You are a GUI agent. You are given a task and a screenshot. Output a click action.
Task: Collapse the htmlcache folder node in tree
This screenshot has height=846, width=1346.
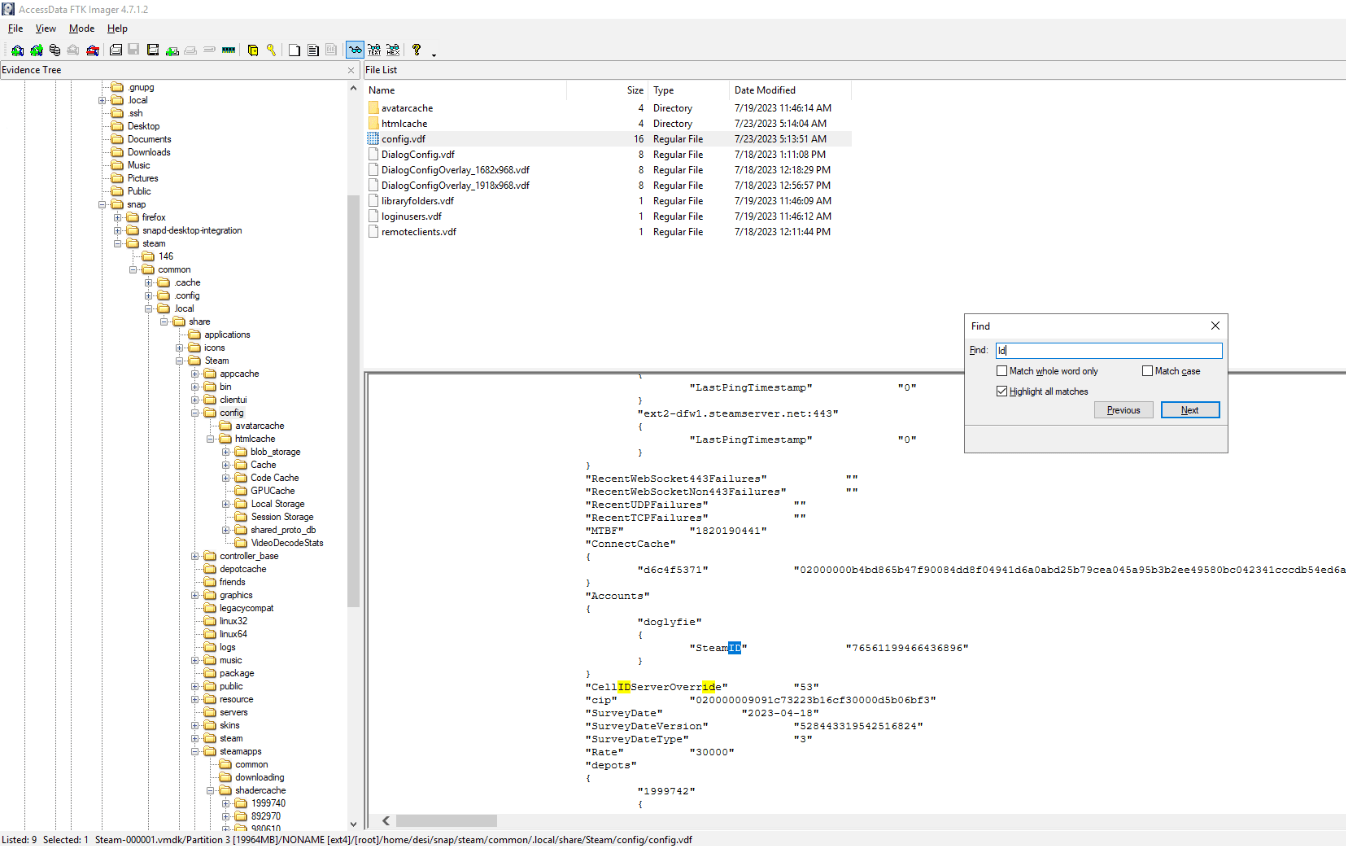(x=211, y=439)
